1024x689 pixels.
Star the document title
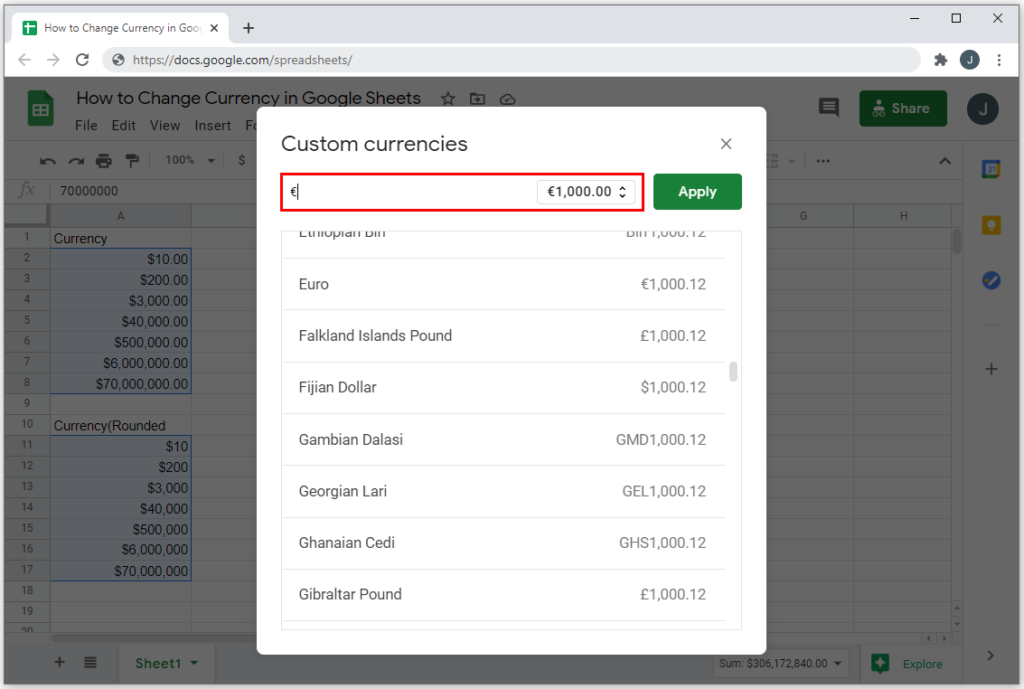(448, 99)
